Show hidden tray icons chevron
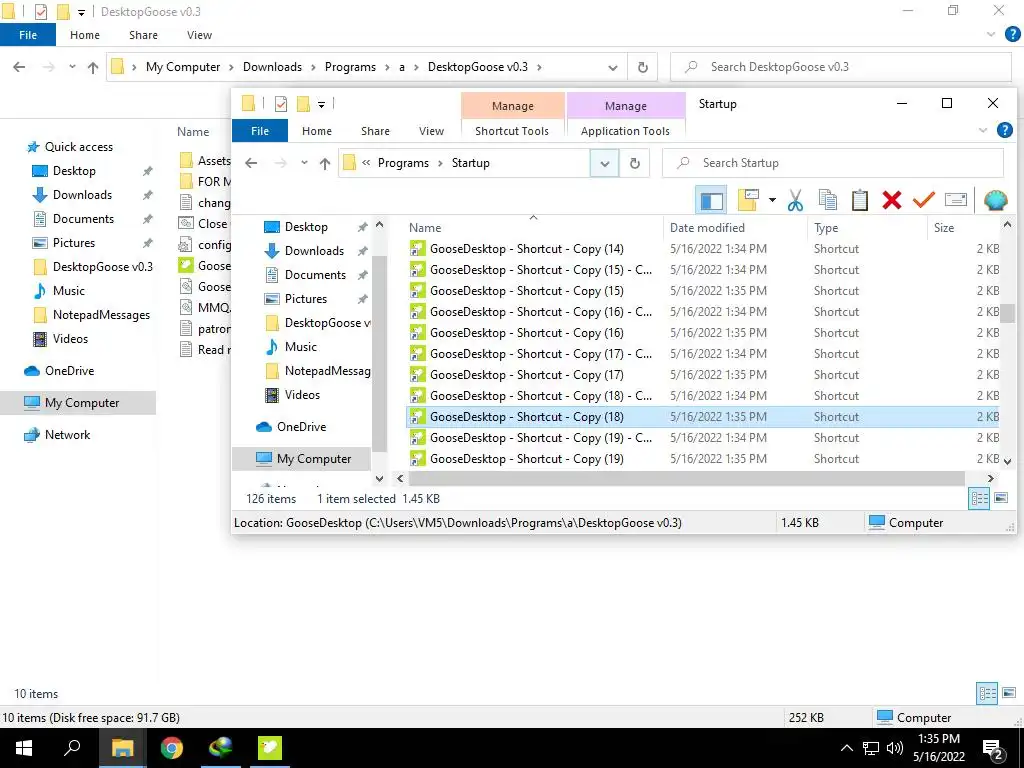 click(x=846, y=748)
